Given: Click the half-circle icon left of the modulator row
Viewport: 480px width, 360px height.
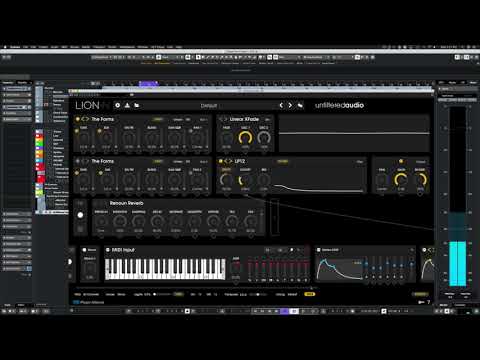Looking at the screenshot, I should coord(70,262).
